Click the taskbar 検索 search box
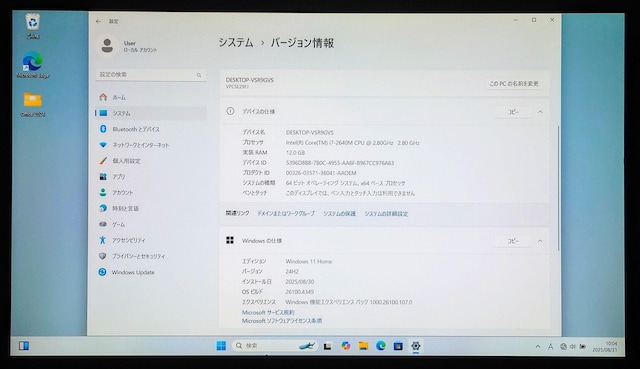The width and height of the screenshot is (640, 369). [274, 346]
